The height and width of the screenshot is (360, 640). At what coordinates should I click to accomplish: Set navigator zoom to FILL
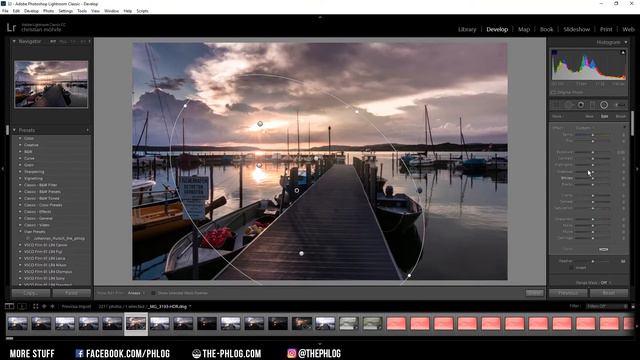(x=63, y=42)
